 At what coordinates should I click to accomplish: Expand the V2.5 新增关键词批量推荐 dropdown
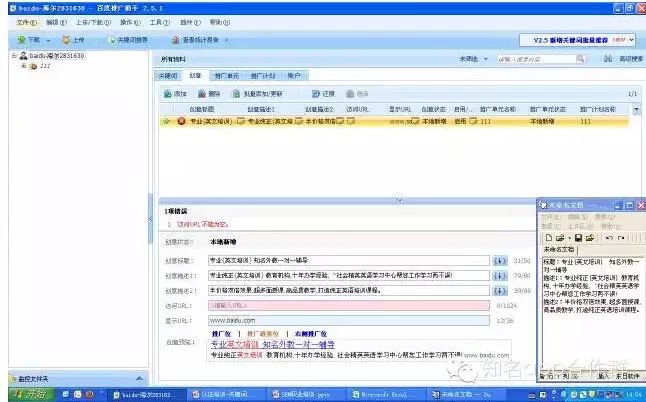click(631, 40)
